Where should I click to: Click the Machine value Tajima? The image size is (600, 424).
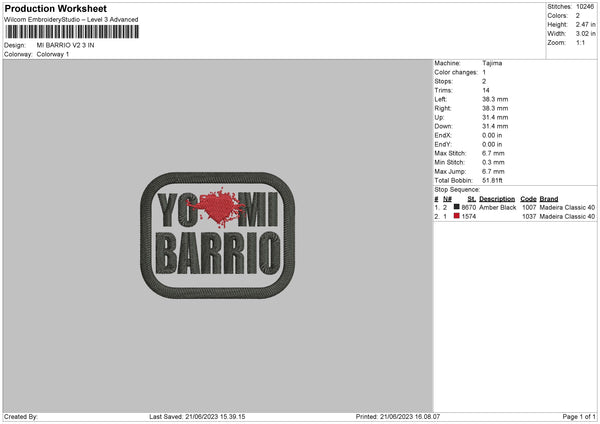click(x=492, y=63)
